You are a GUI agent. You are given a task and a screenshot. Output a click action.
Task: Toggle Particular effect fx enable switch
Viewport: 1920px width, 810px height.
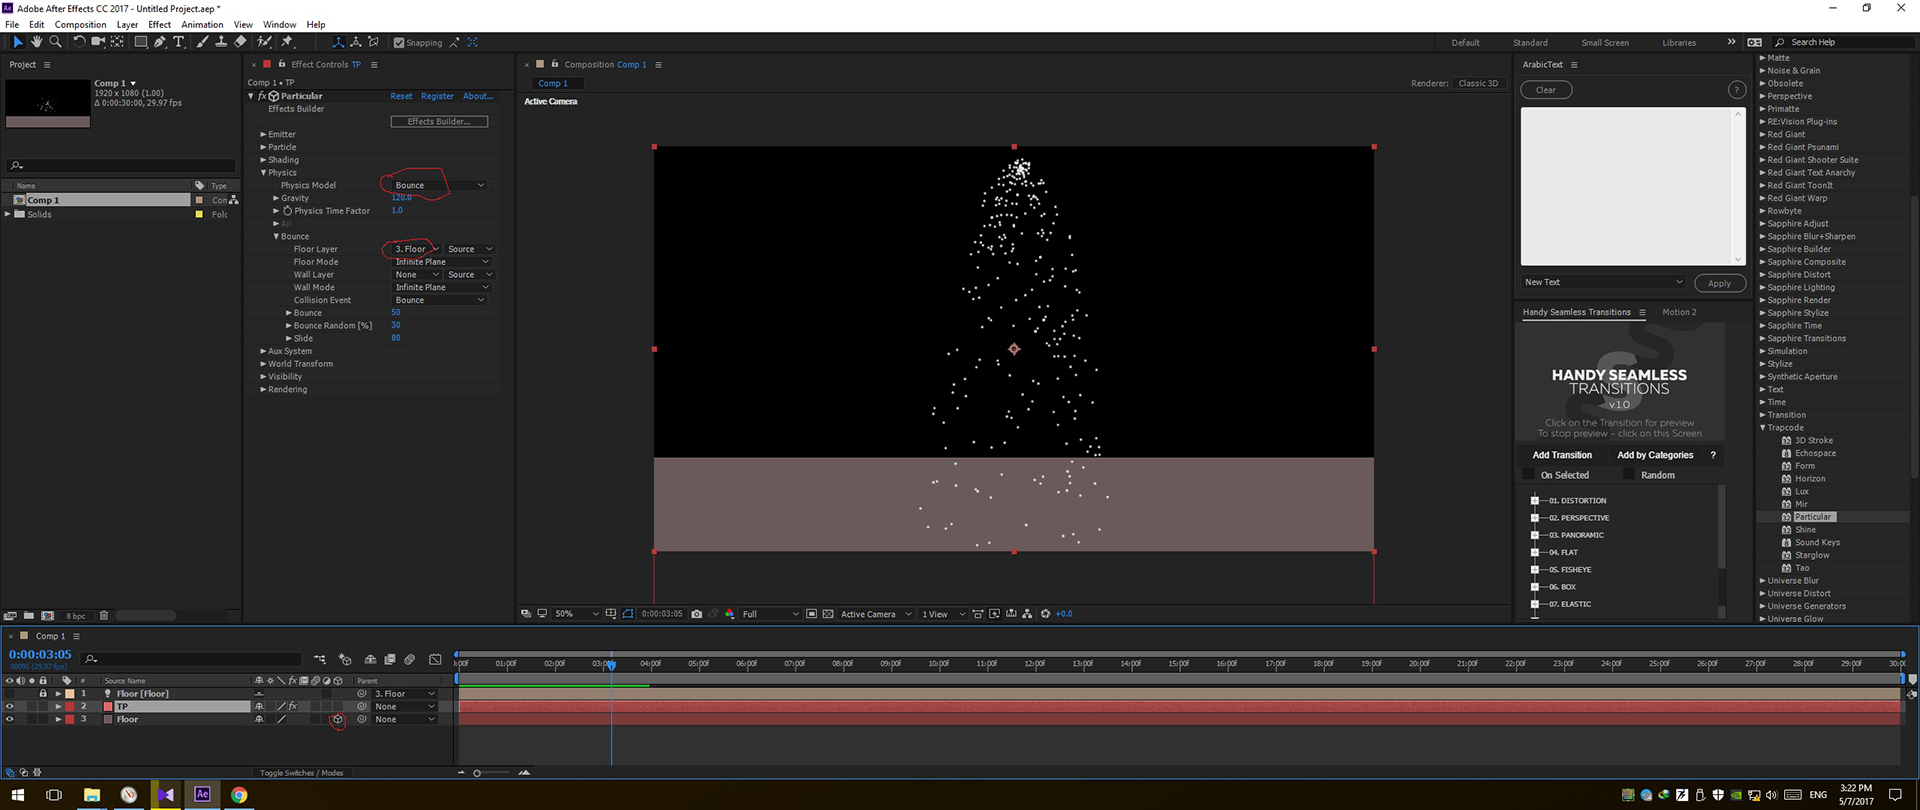click(x=262, y=96)
